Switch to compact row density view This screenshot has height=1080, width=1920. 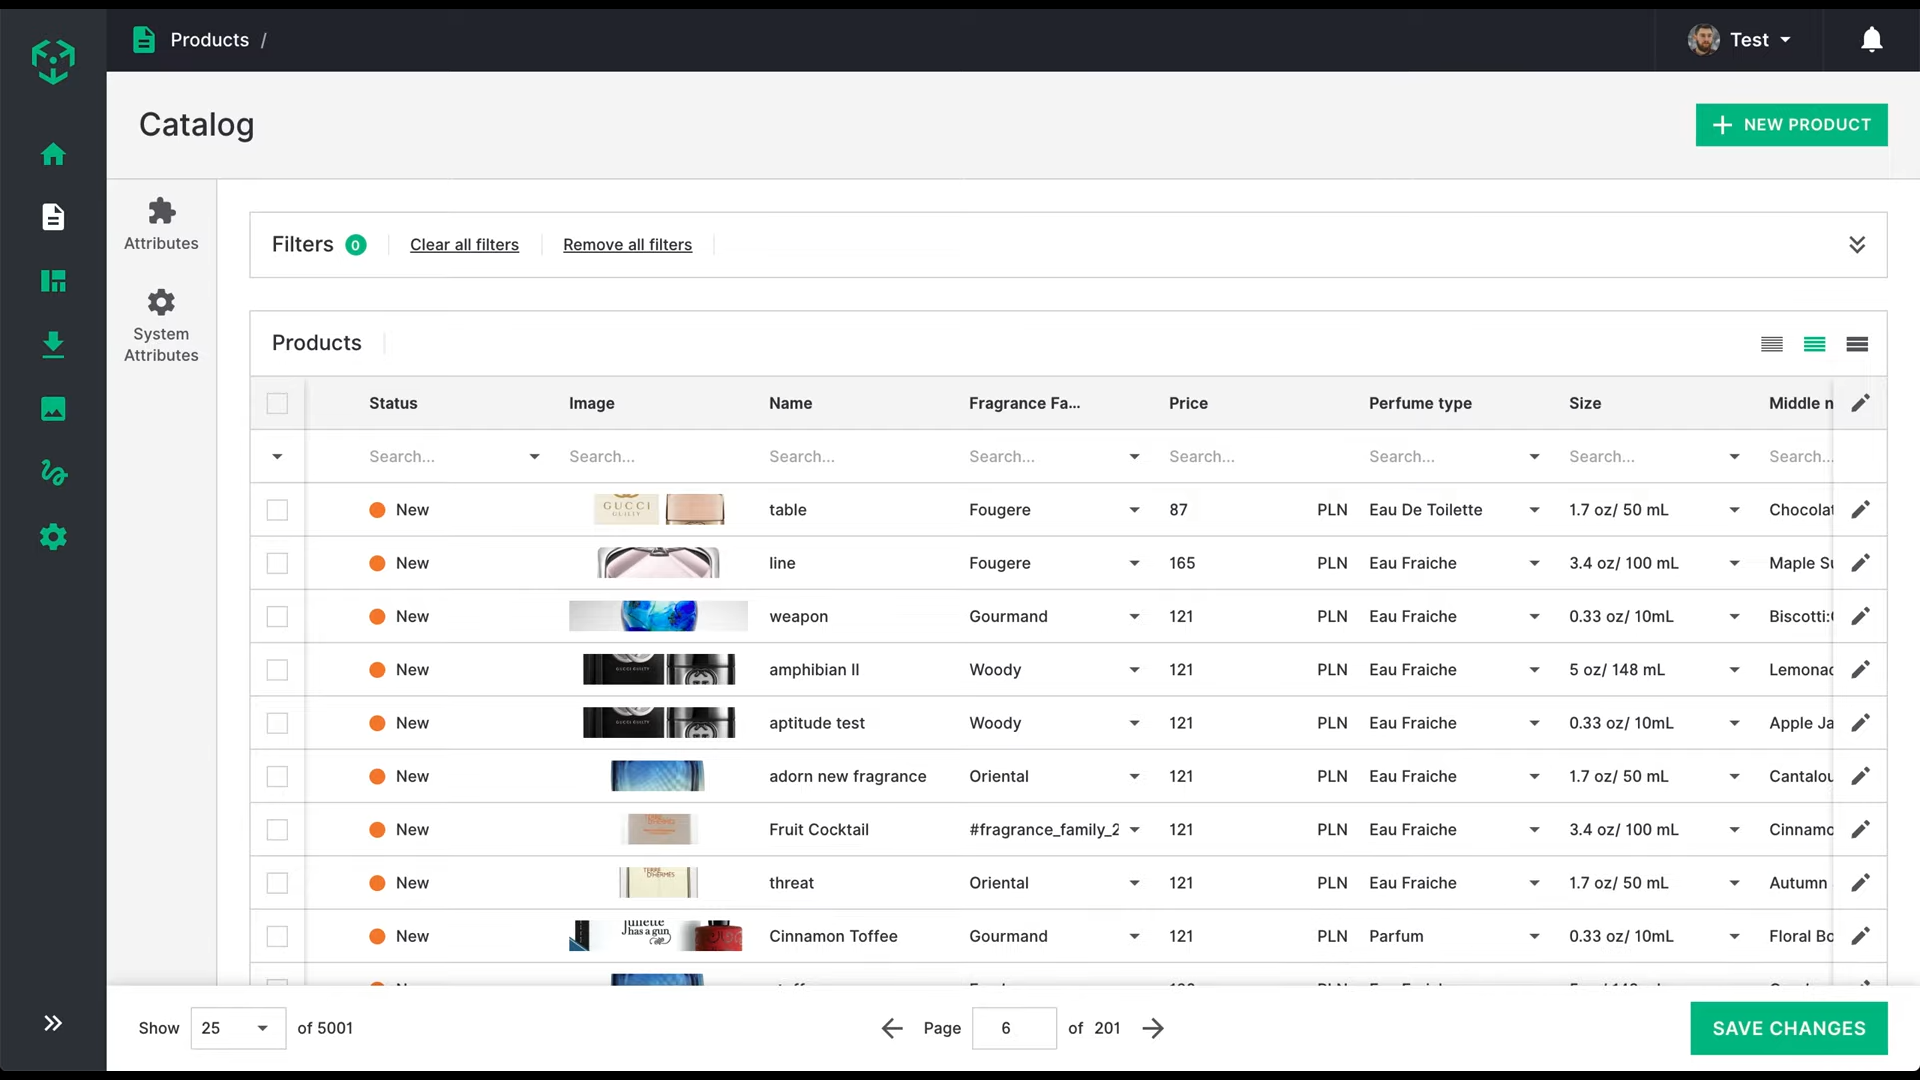tap(1771, 344)
